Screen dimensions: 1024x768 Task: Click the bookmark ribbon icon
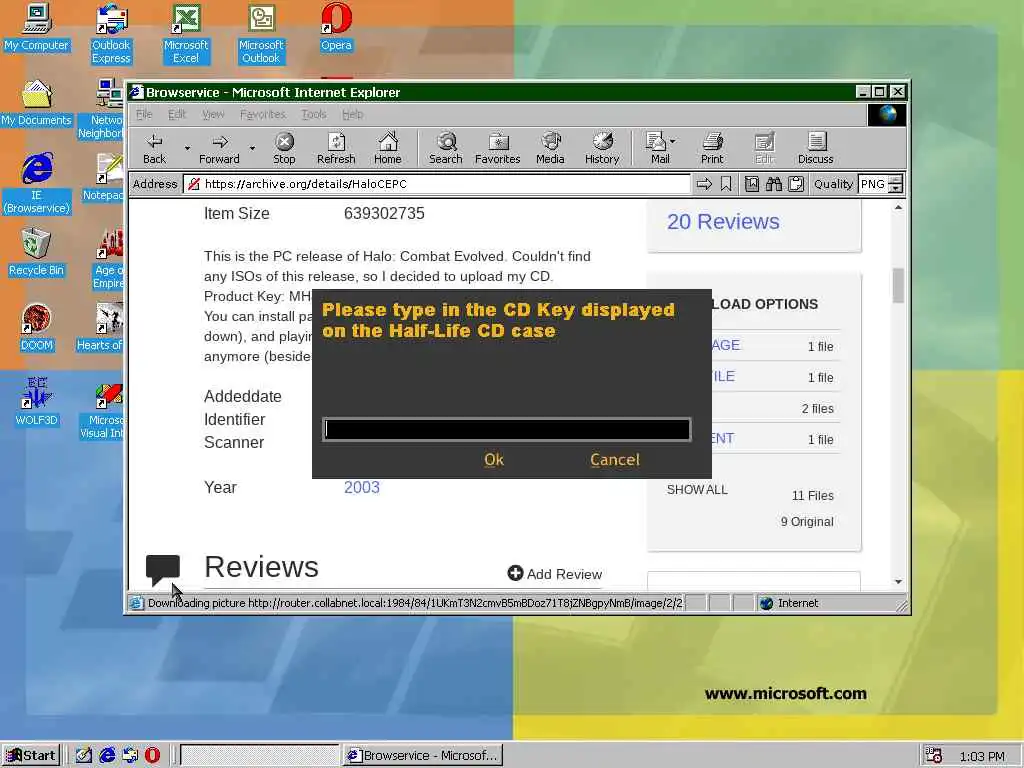pyautogui.click(x=726, y=184)
